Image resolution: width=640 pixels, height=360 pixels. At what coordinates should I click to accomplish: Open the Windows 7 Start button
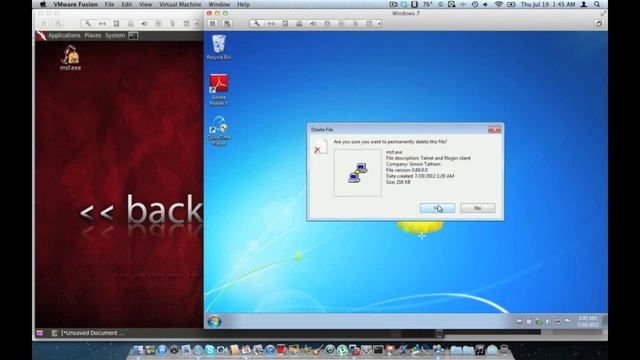214,322
